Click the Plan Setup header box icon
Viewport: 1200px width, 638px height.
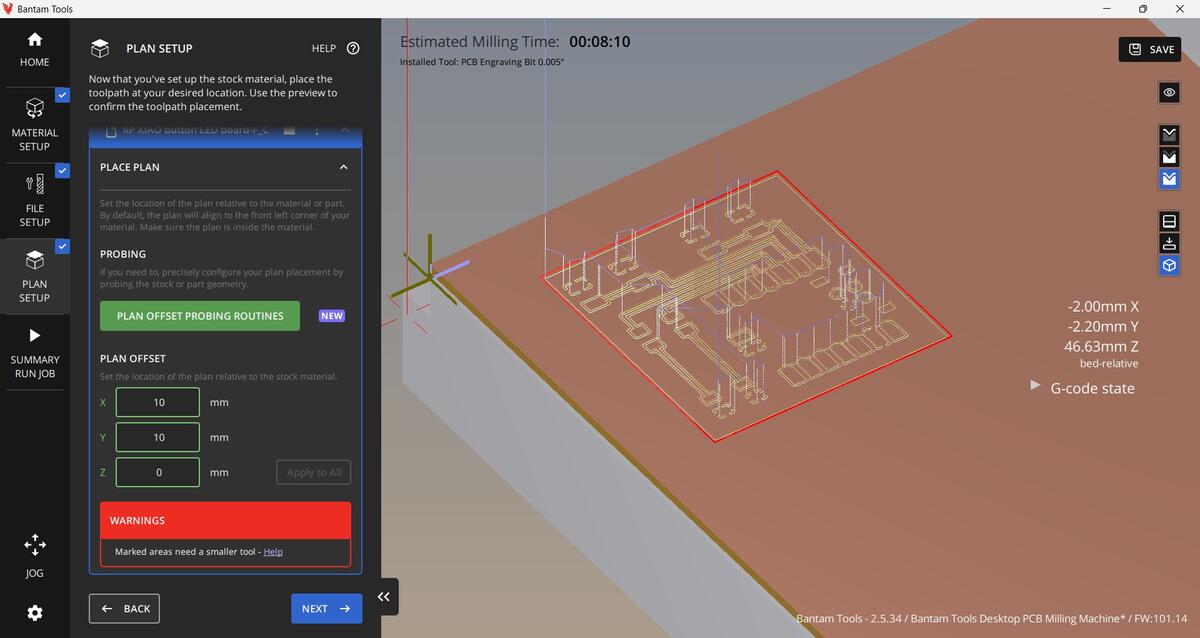click(x=99, y=48)
